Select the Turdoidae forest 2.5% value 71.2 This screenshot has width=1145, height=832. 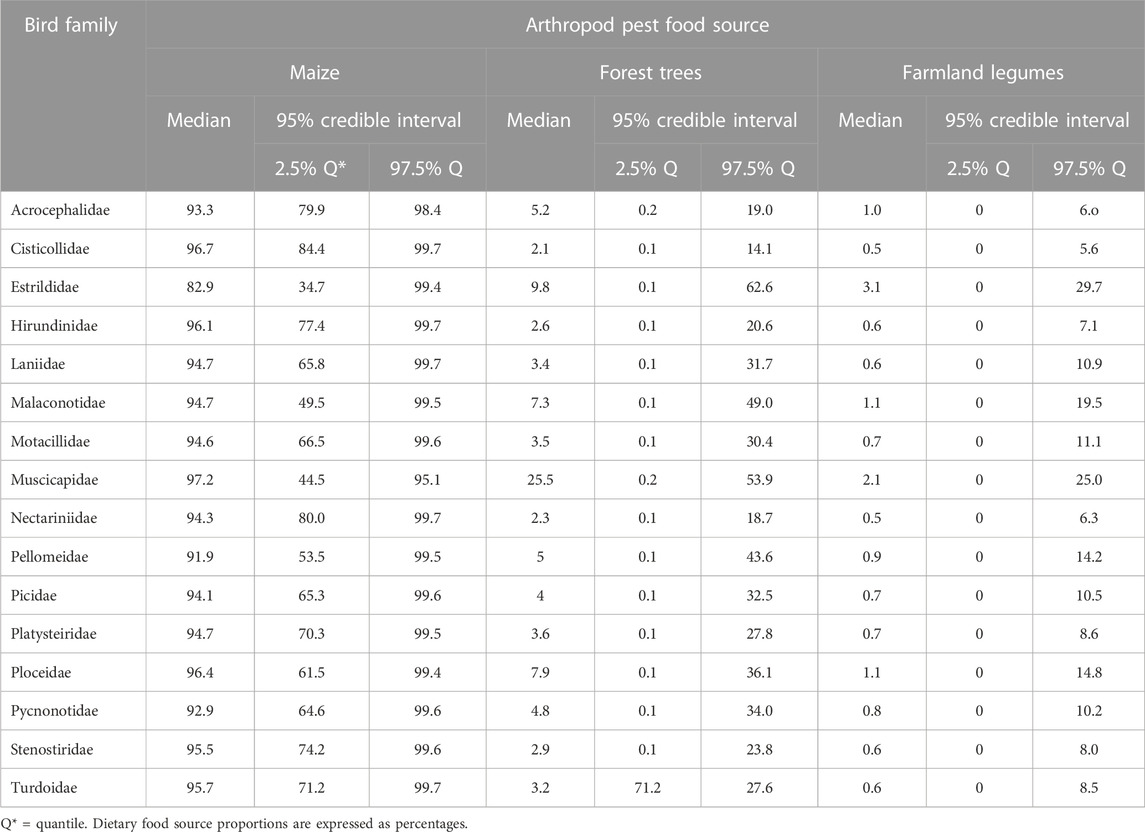click(647, 788)
